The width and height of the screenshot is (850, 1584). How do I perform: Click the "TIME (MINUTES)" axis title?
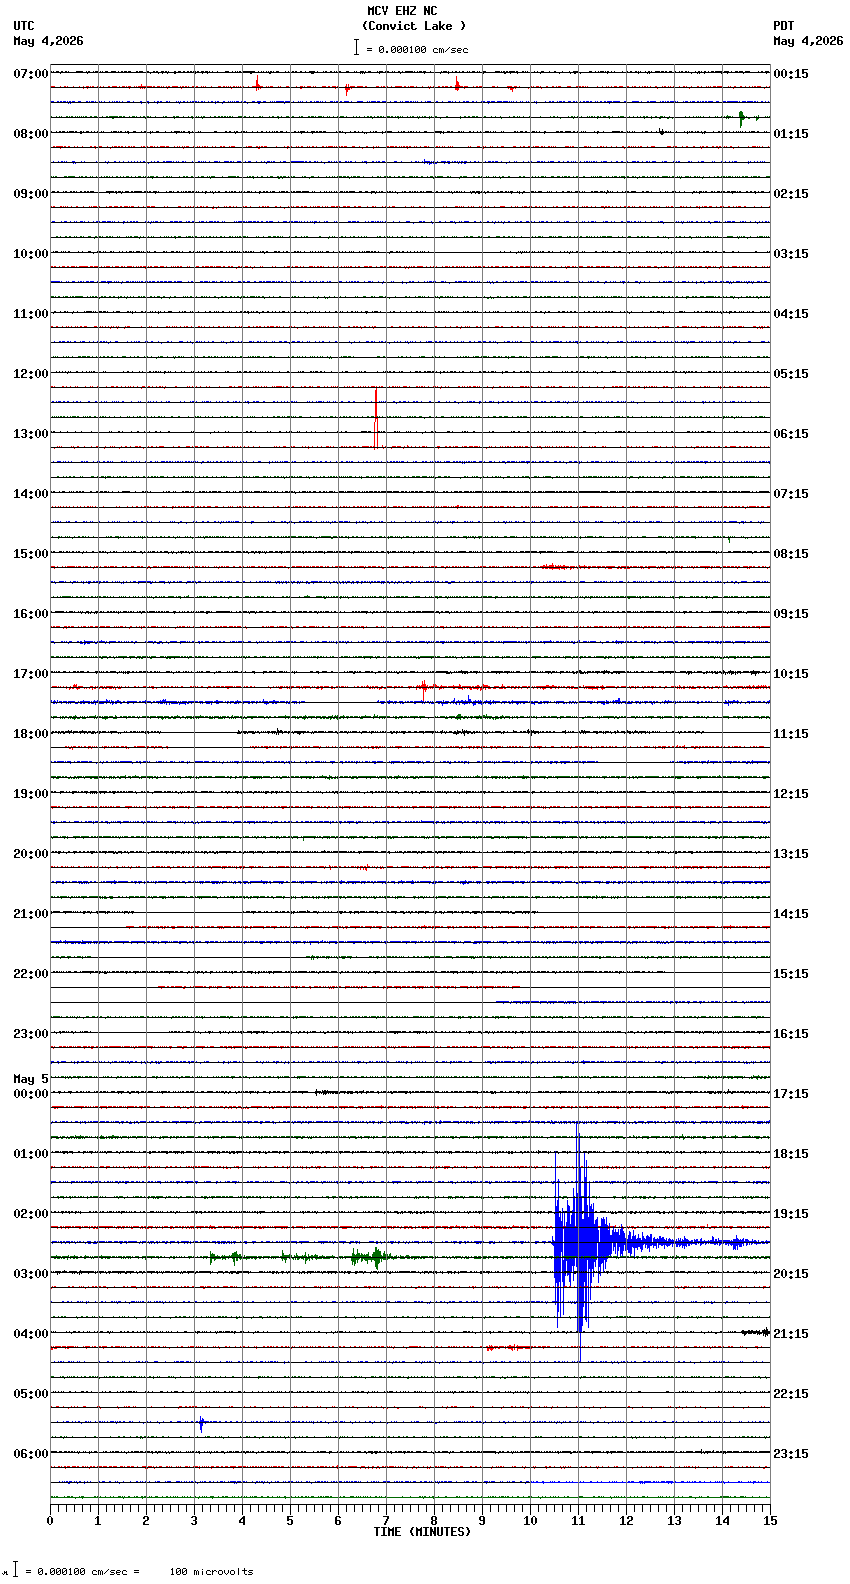422,1532
